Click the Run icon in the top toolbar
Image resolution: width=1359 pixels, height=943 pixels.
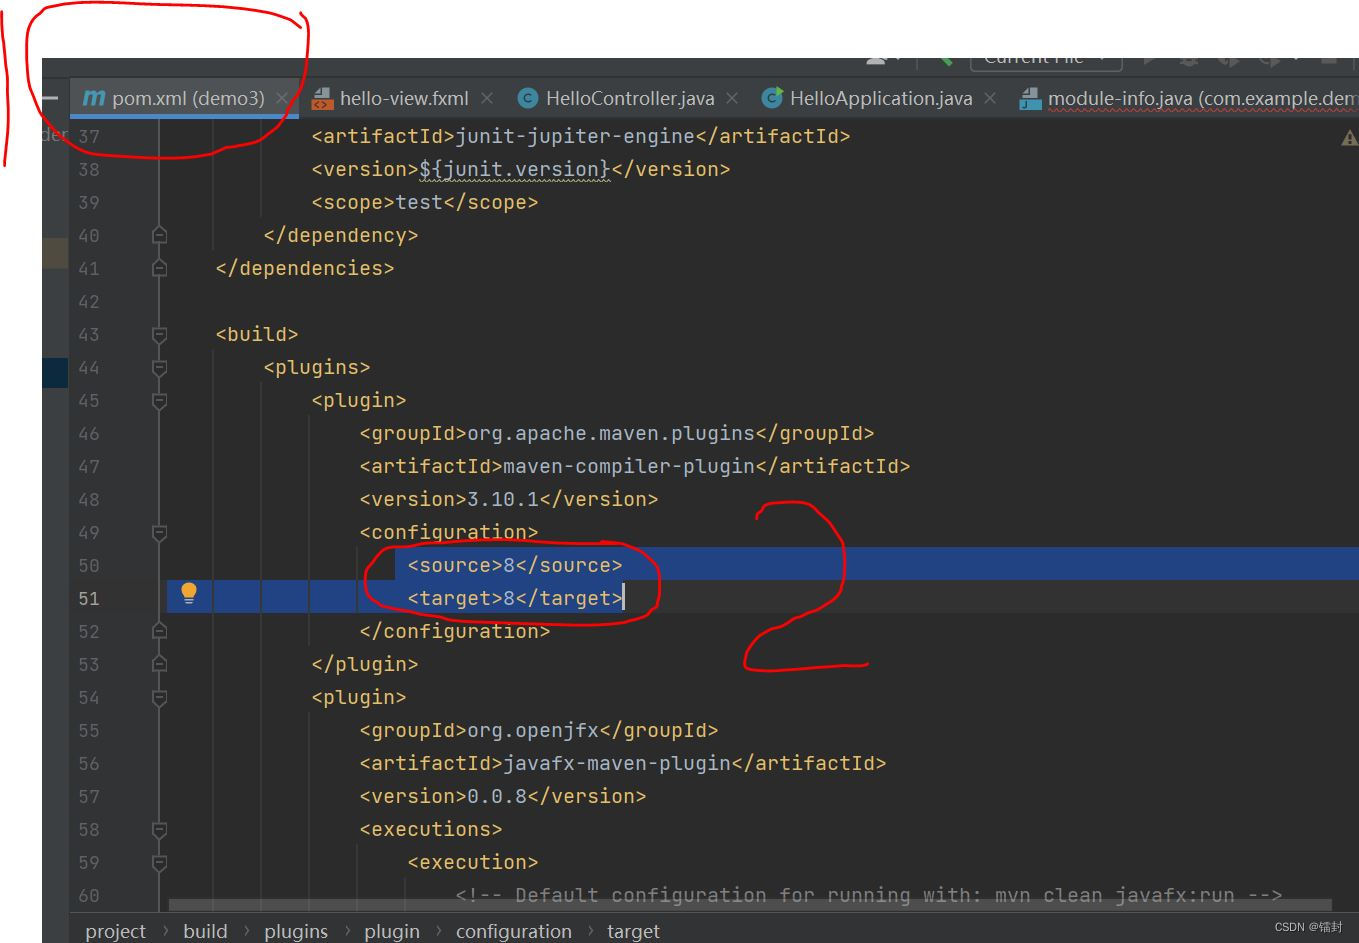click(1150, 60)
